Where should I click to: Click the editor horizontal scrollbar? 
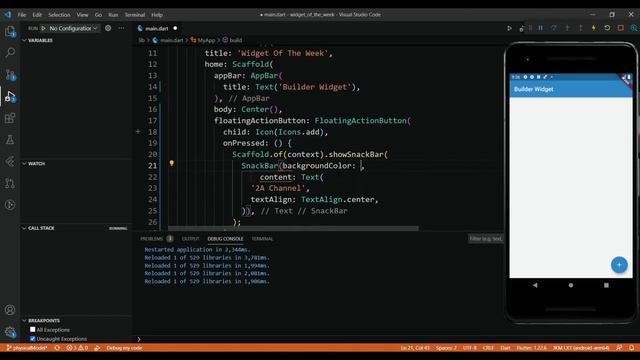click(293, 228)
